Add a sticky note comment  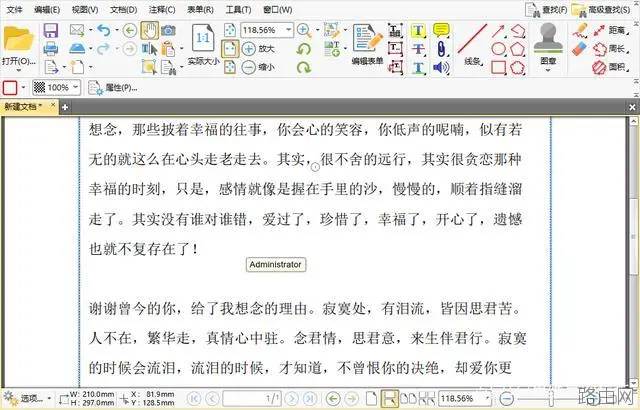(441, 30)
